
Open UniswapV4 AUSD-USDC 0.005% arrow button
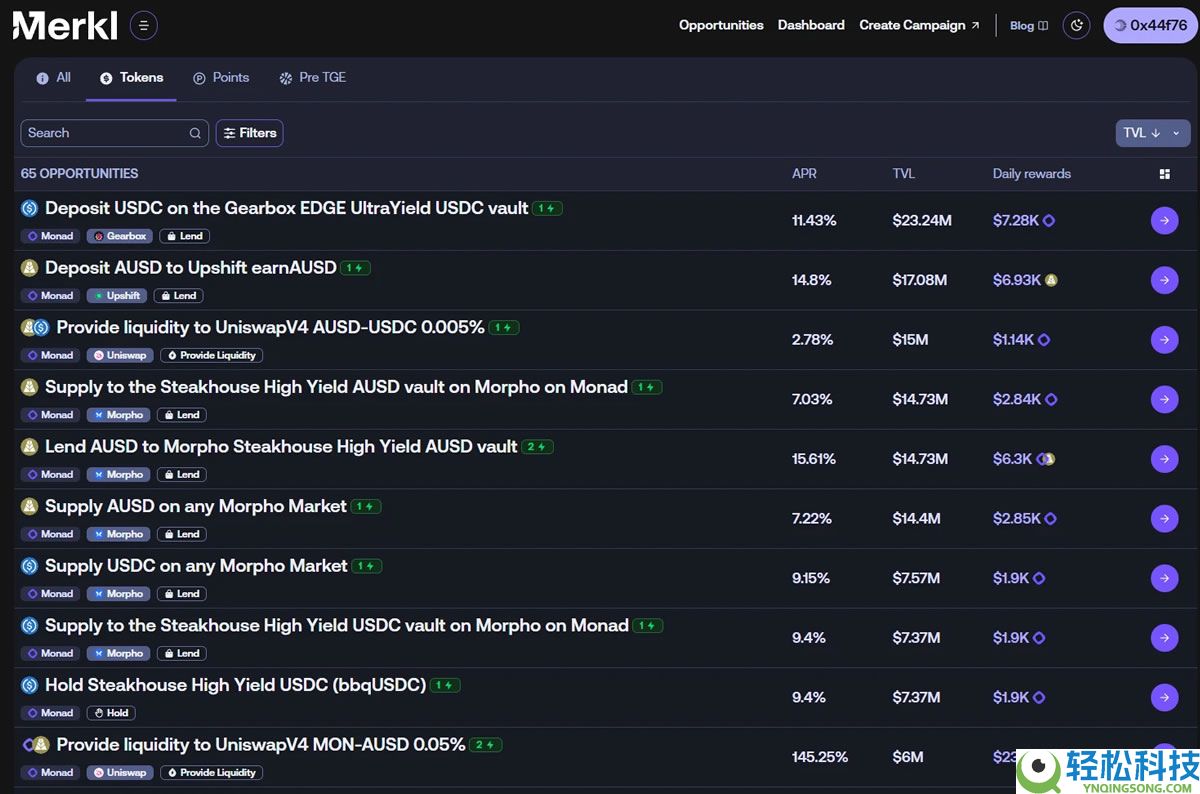pyautogui.click(x=1164, y=340)
